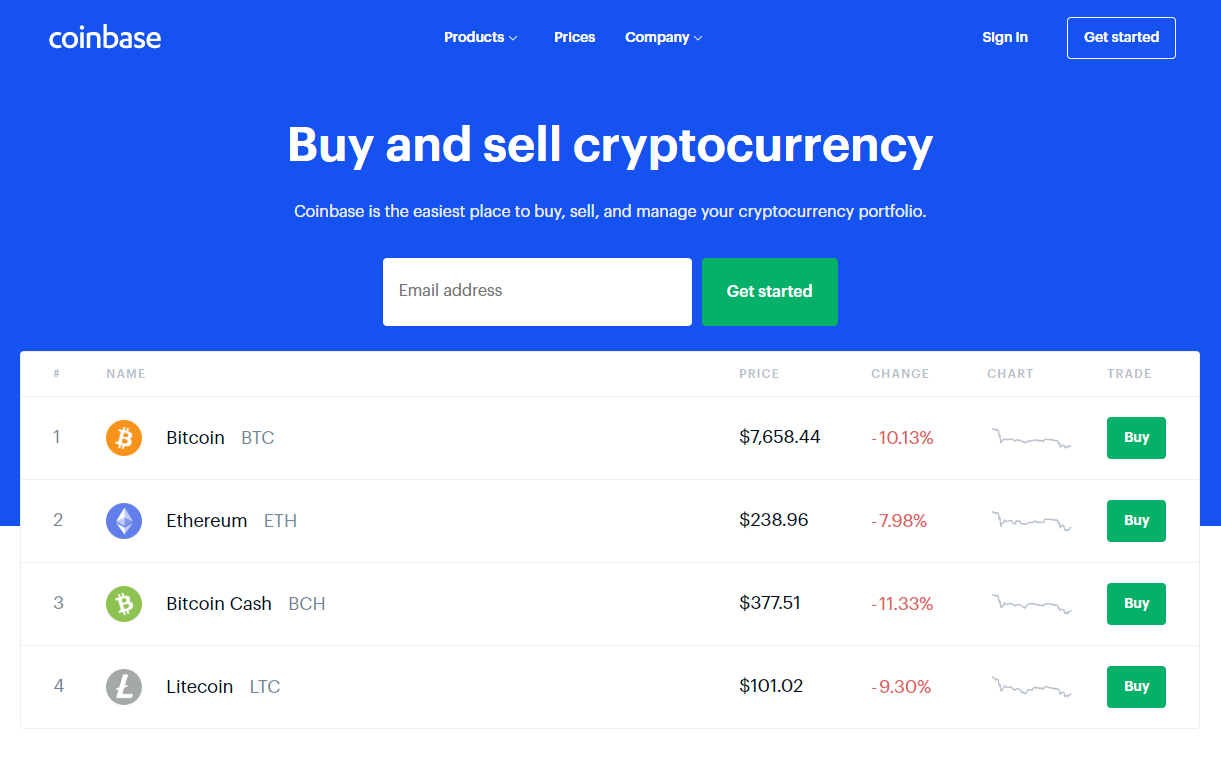Click the Coinbase logo

[x=104, y=37]
